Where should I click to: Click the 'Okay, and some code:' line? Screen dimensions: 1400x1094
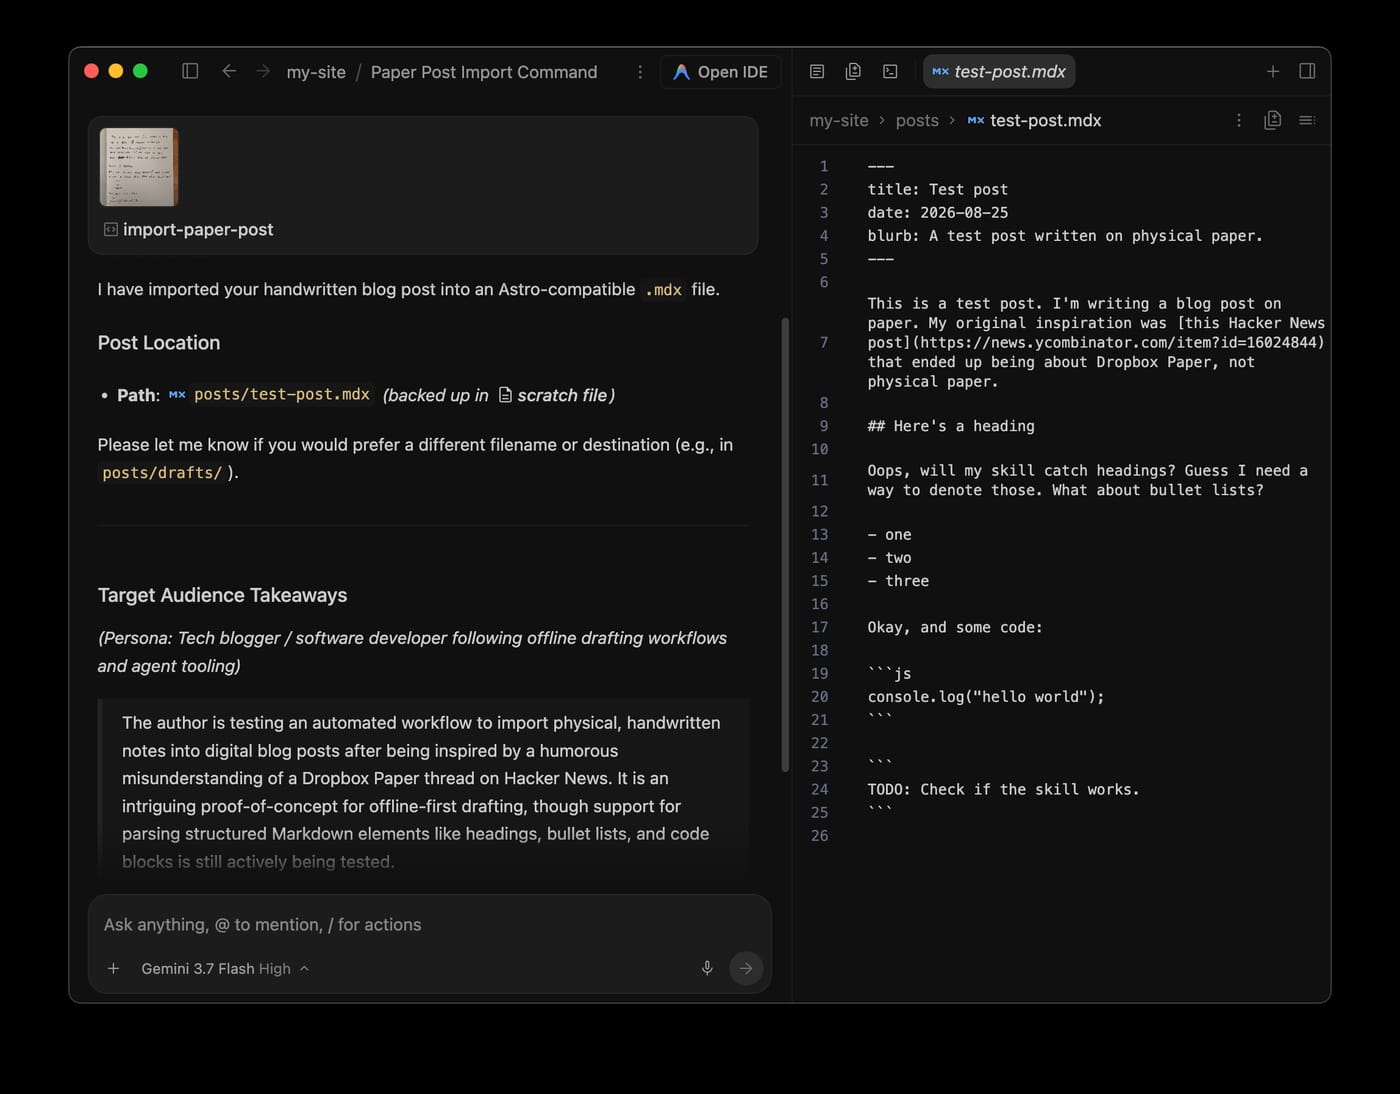coord(955,627)
